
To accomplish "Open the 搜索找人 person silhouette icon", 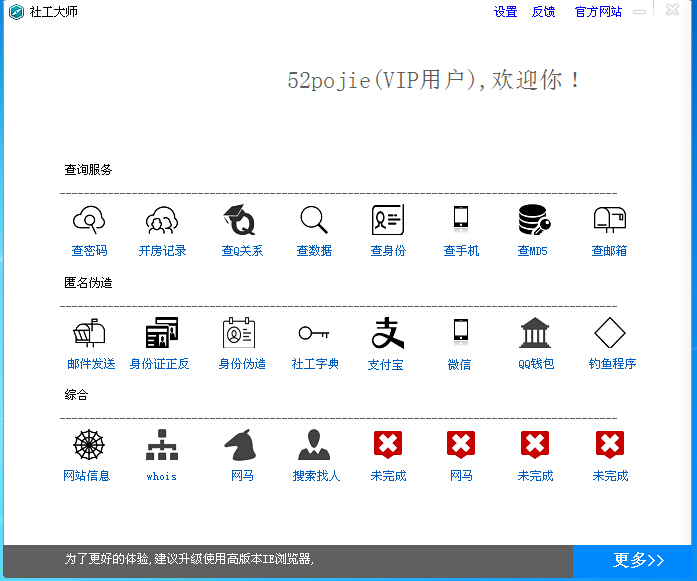I will point(314,445).
